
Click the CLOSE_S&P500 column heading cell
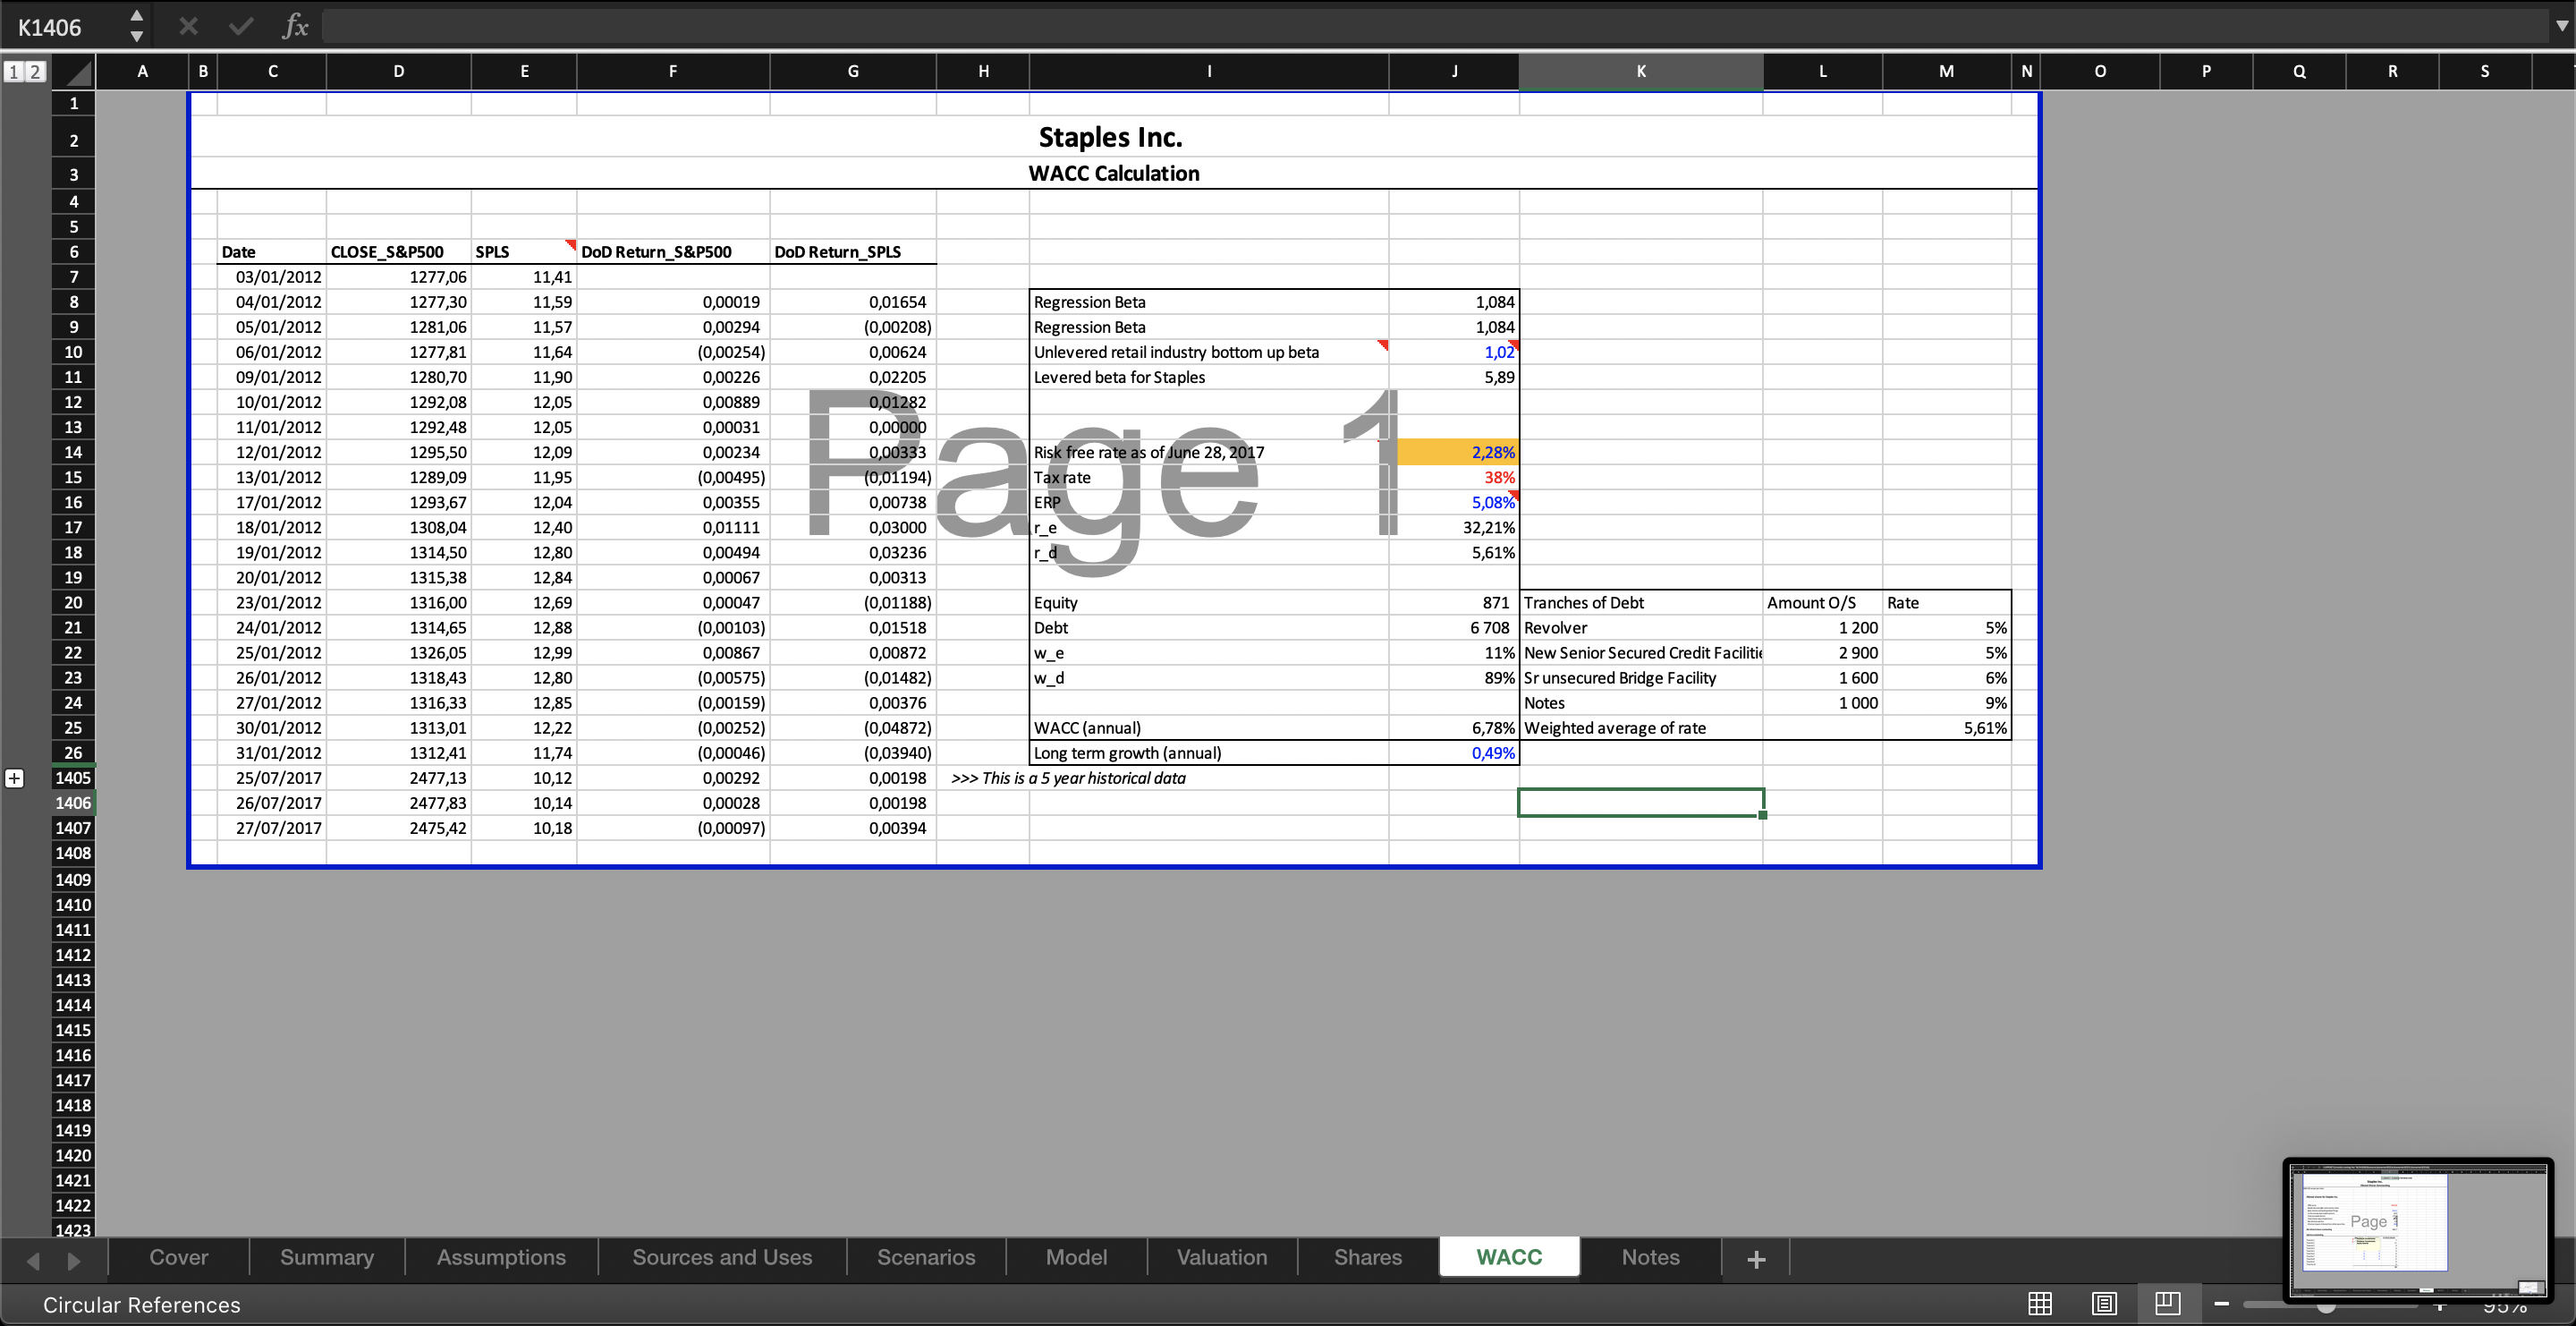[x=398, y=252]
